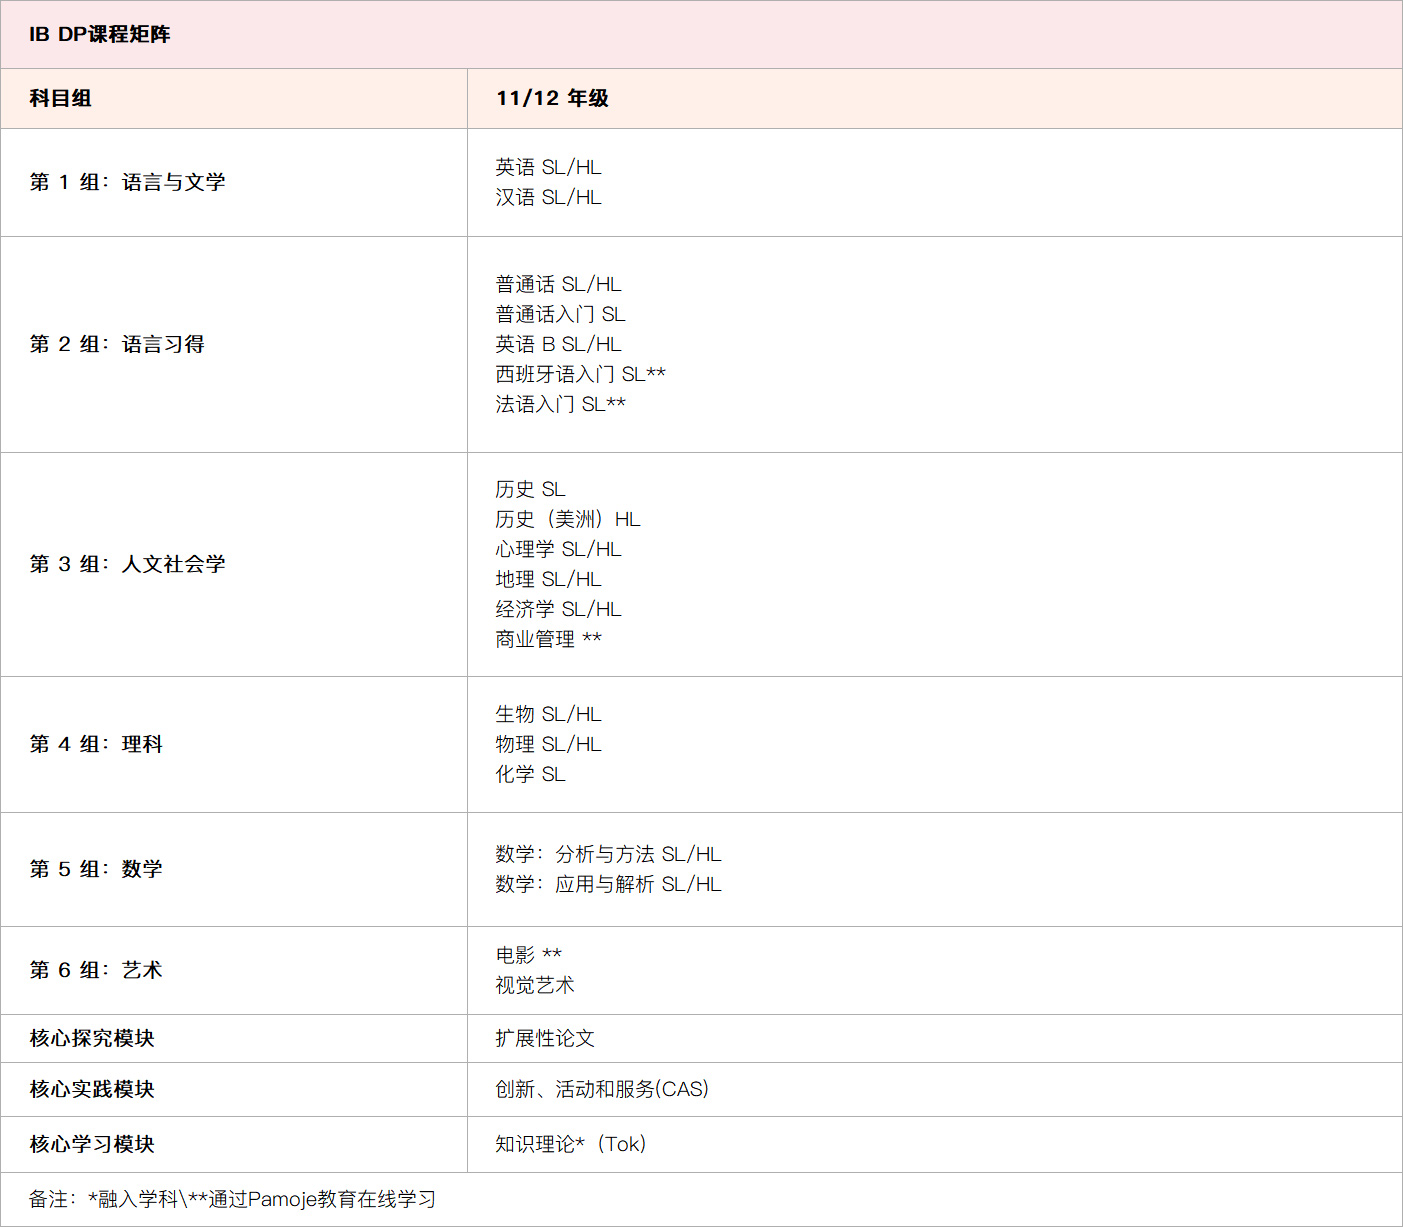The width and height of the screenshot is (1403, 1227).
Task: Select the '普通话 SL/HL' course entry
Action: (558, 284)
